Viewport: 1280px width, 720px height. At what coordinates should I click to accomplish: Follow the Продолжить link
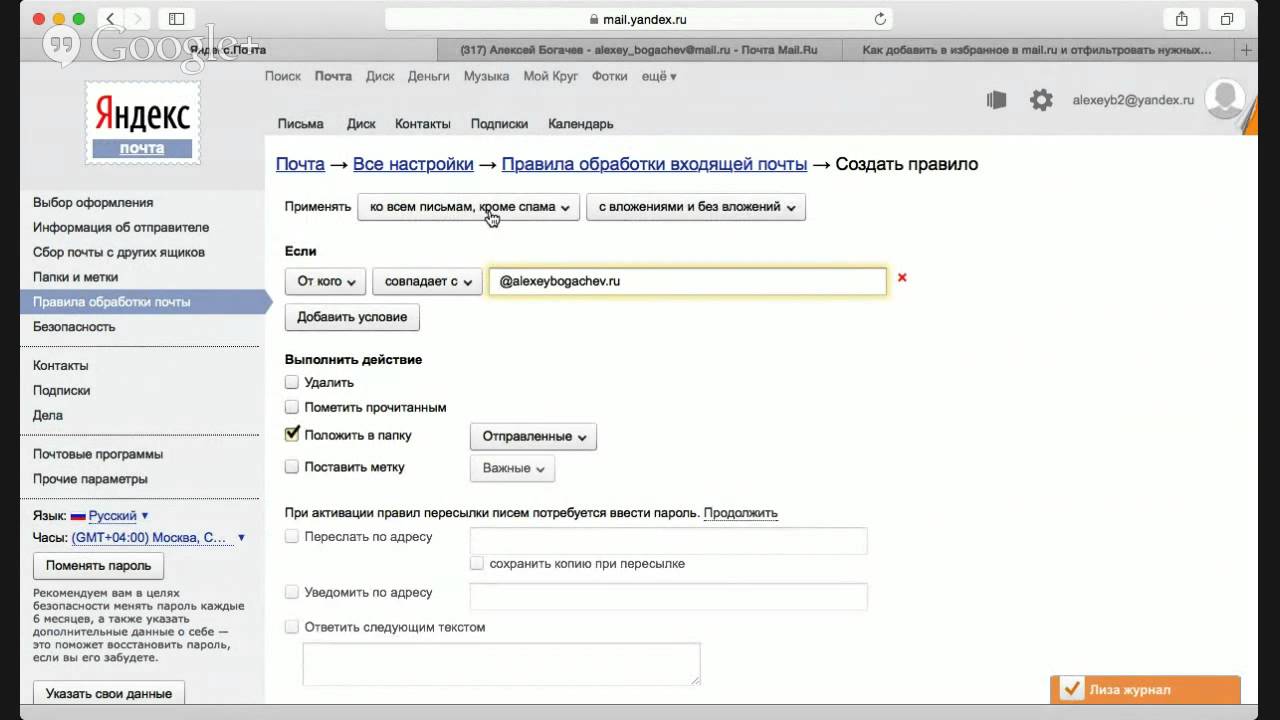click(740, 513)
